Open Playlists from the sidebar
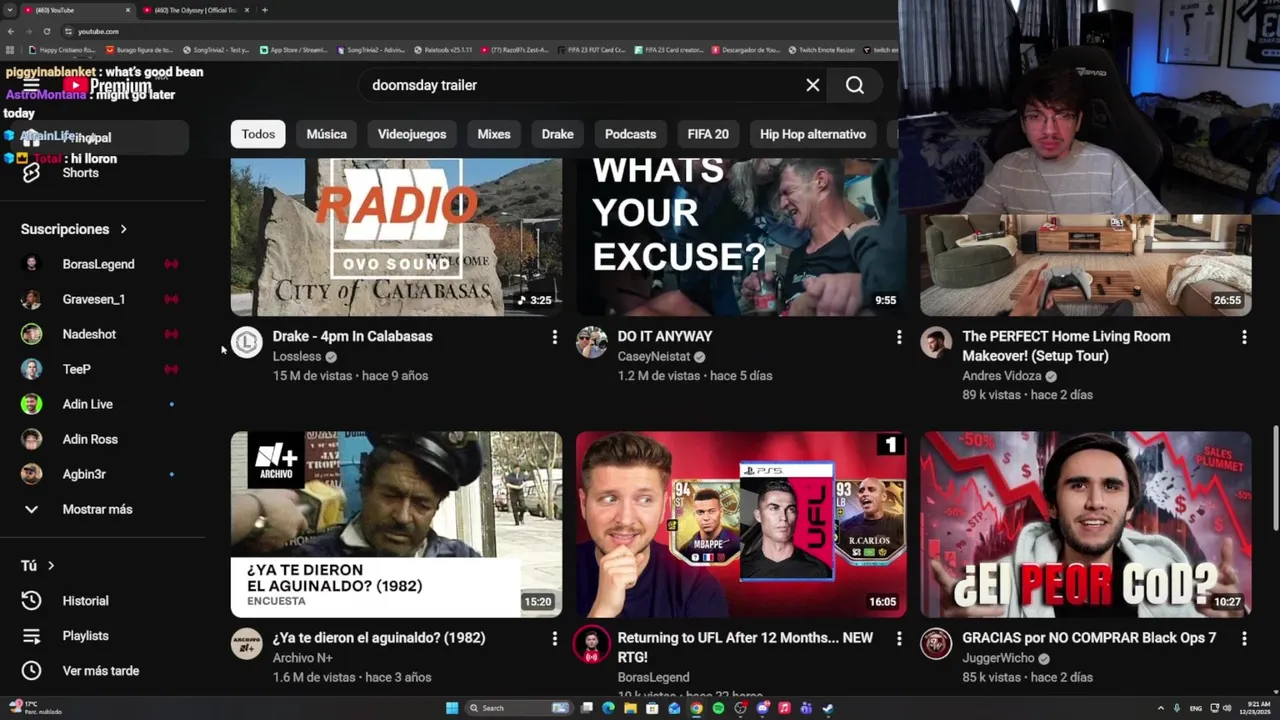Viewport: 1280px width, 720px height. [102, 636]
